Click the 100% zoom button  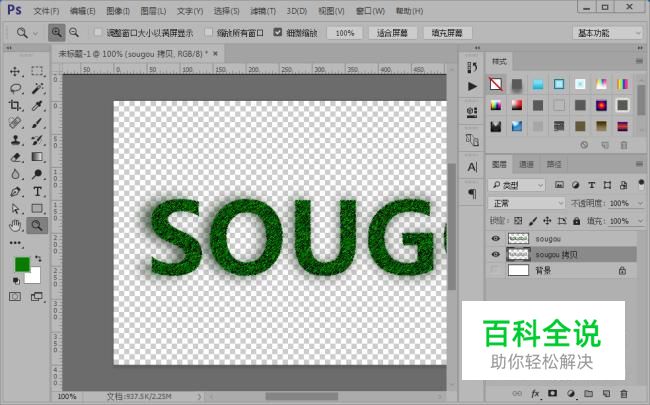pyautogui.click(x=344, y=33)
